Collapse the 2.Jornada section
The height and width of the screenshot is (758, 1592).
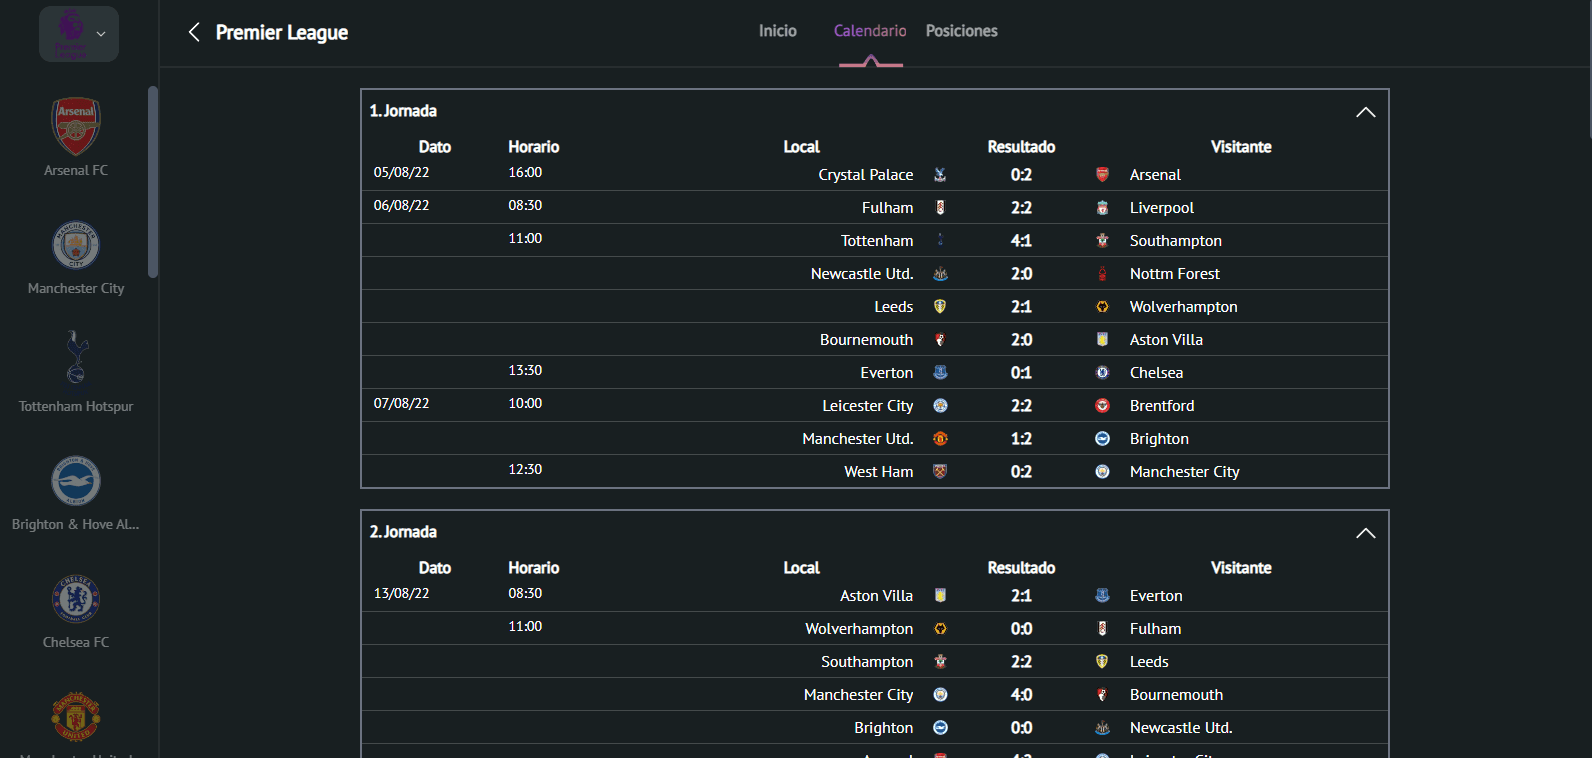point(1365,533)
